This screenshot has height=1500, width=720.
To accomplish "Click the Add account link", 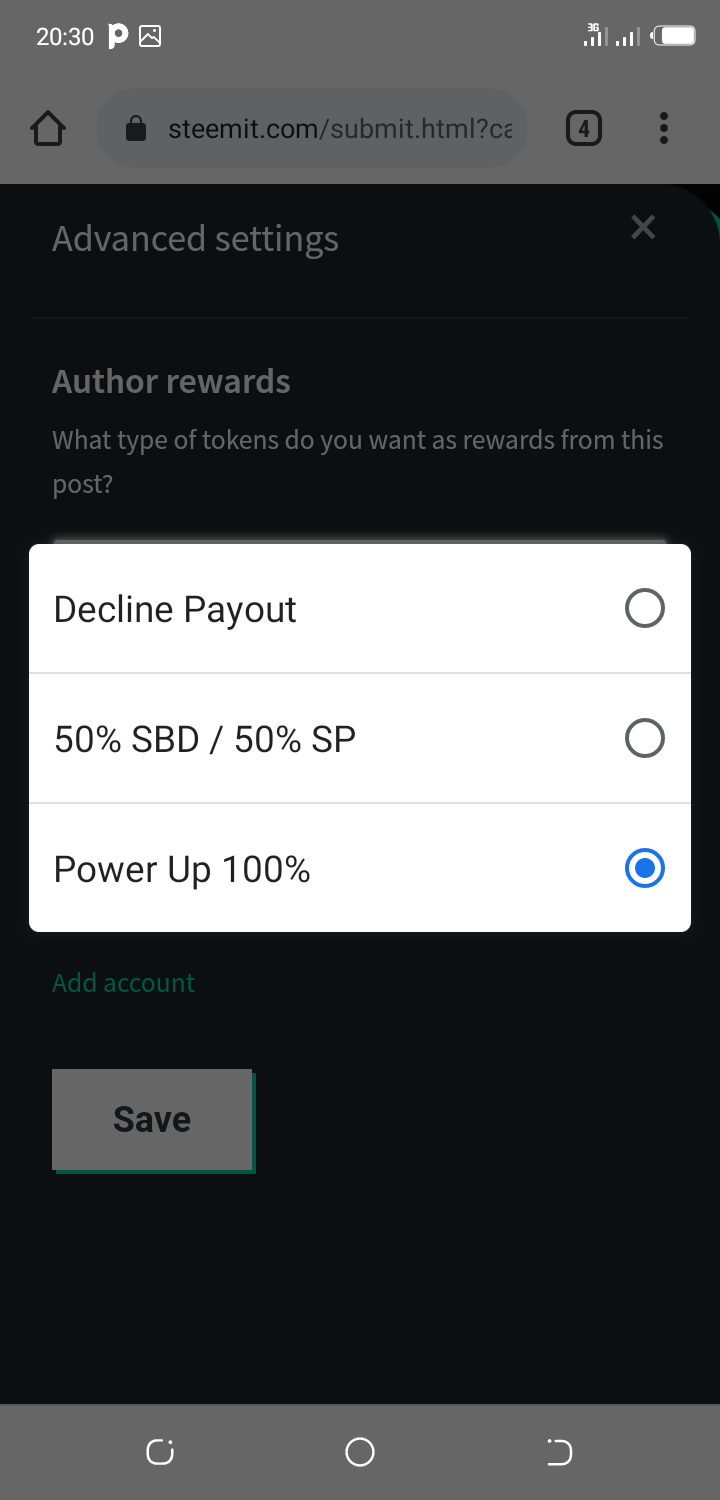I will (124, 983).
